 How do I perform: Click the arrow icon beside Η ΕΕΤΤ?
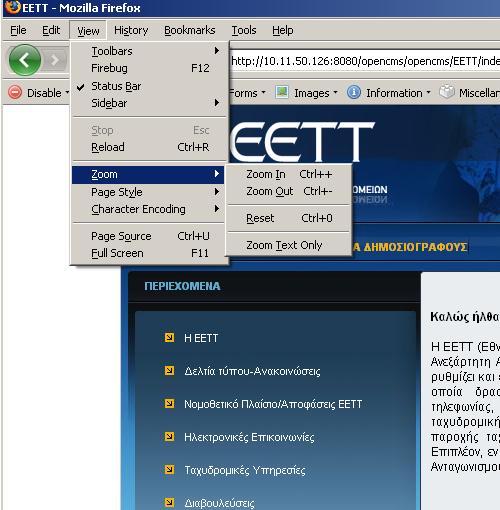tap(169, 338)
